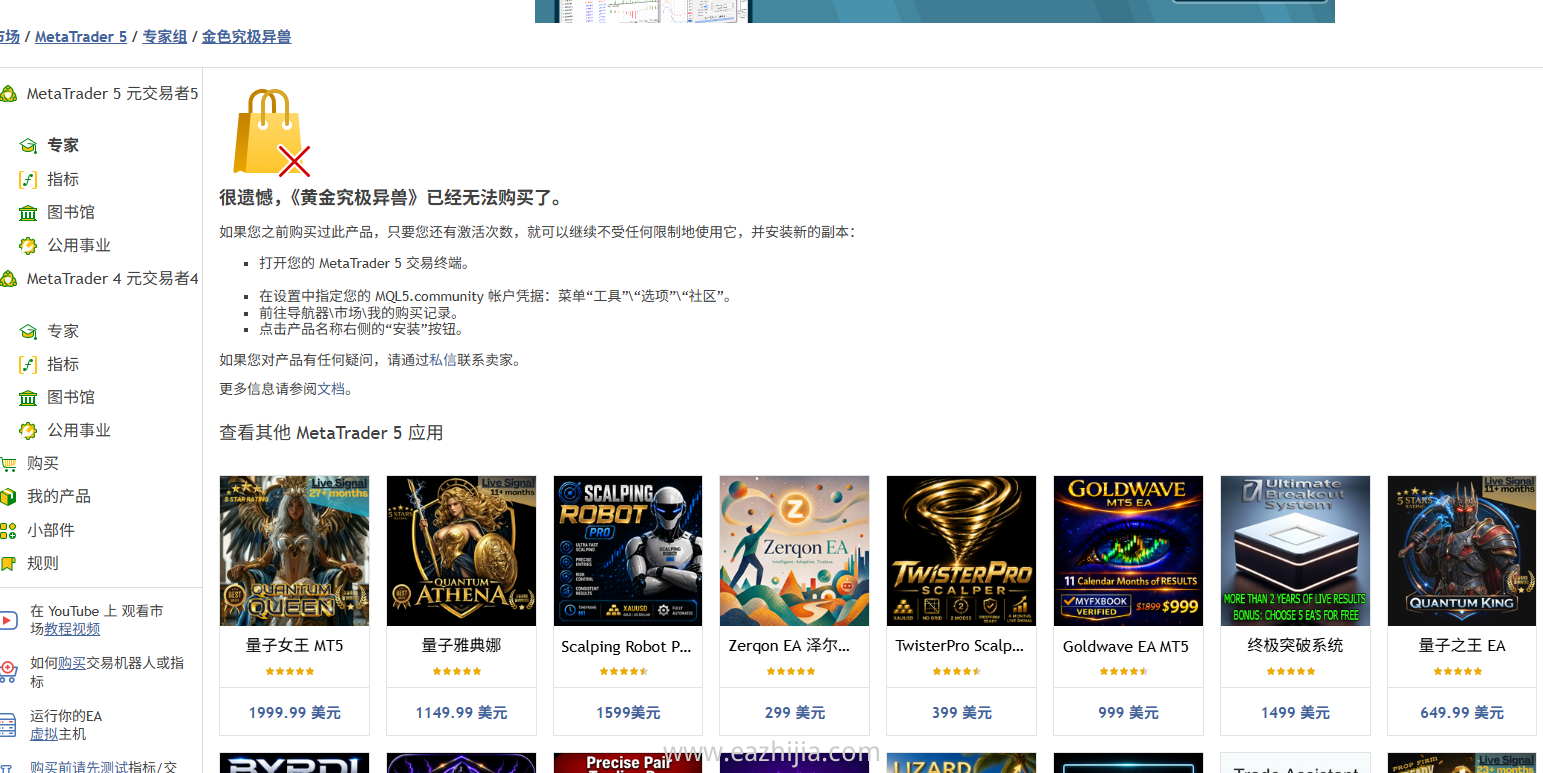
Task: Click the star rating under Zerqon EA
Action: pos(791,672)
